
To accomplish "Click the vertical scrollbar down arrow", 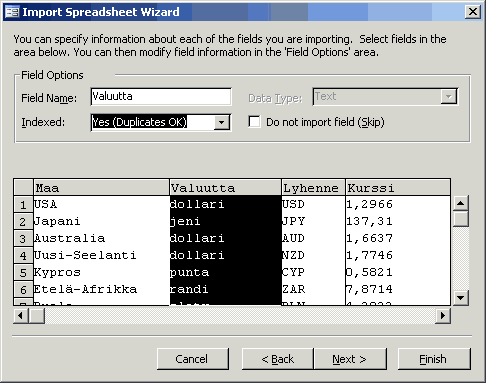I will [x=461, y=298].
